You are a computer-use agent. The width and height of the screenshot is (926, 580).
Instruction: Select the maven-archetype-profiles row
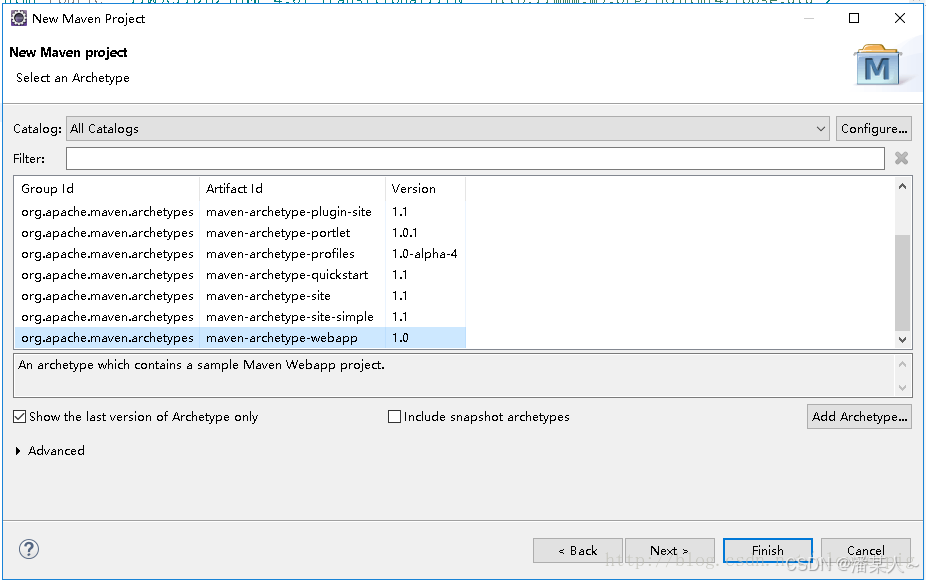point(240,254)
